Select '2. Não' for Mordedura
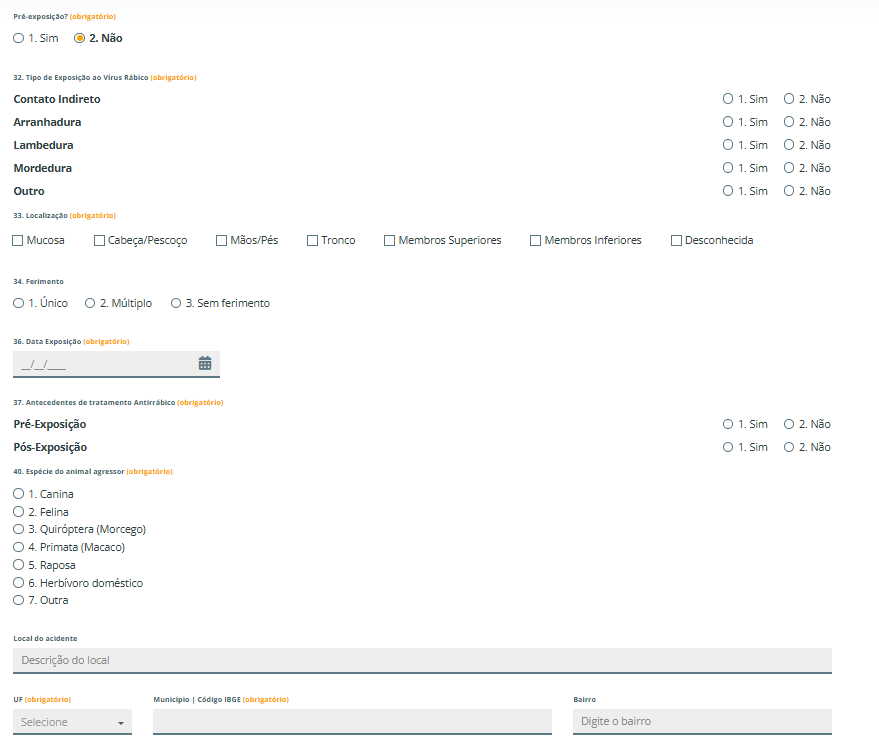The height and width of the screenshot is (753, 879). tap(789, 168)
